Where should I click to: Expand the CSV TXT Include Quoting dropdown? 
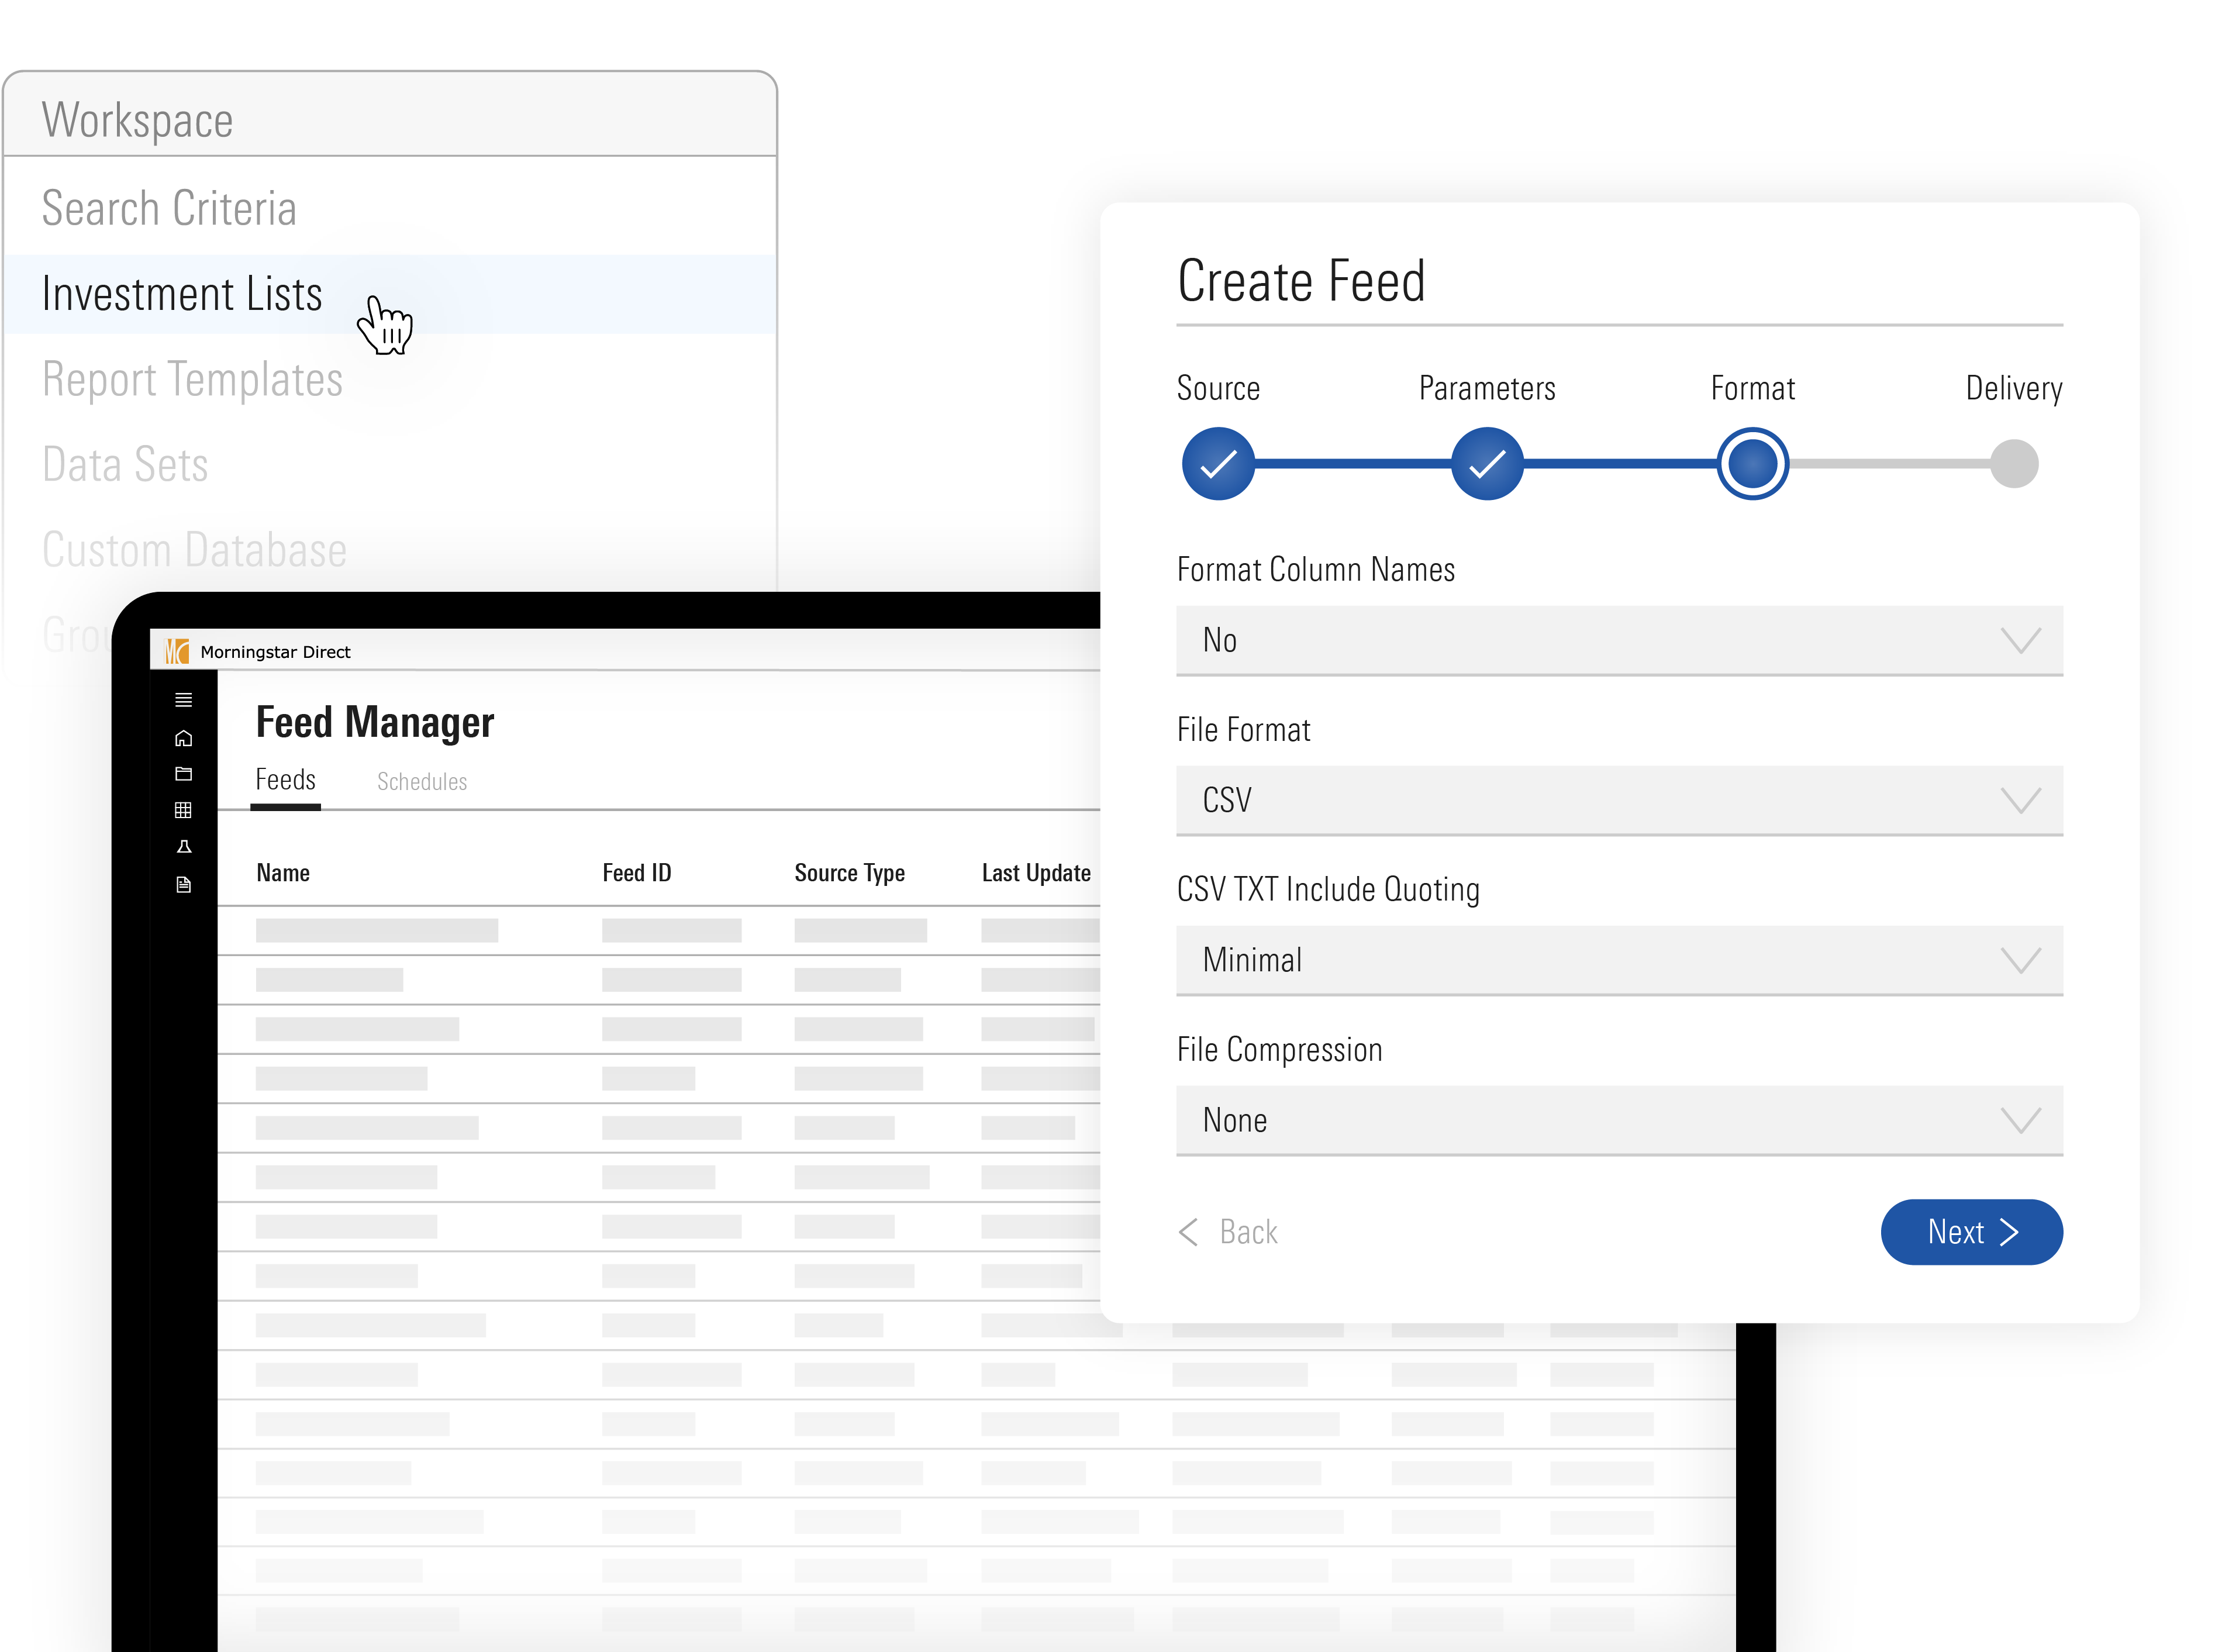[1619, 960]
